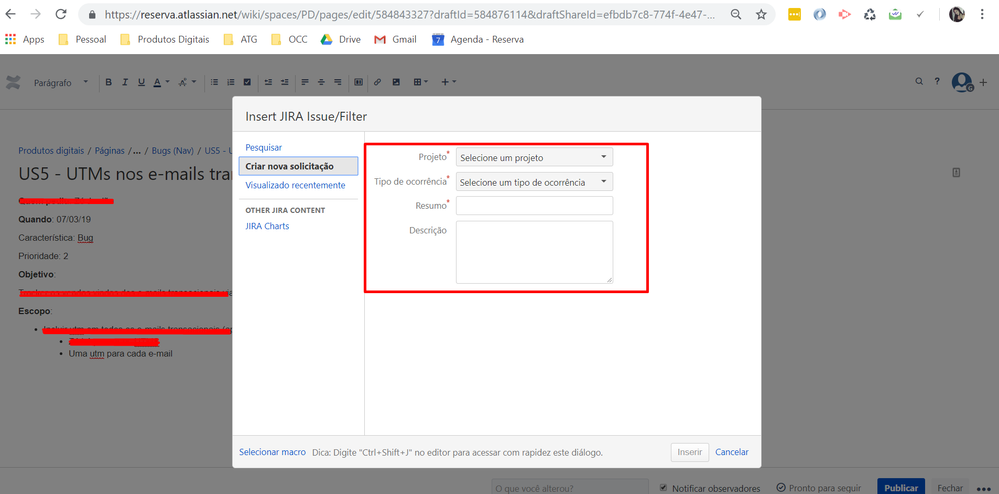Insert a bullet list
The width and height of the screenshot is (999, 494).
click(x=214, y=82)
